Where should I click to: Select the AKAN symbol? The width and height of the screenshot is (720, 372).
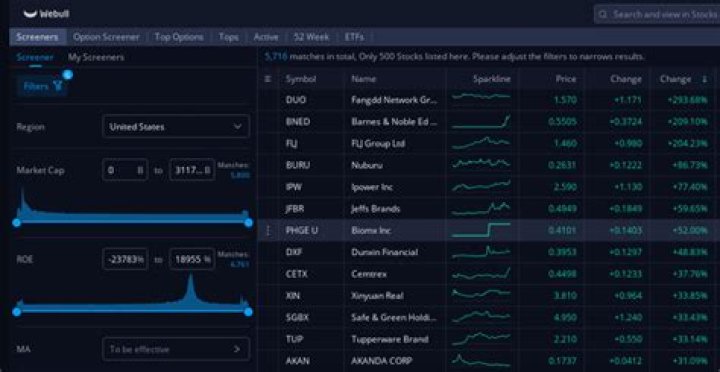(x=298, y=361)
